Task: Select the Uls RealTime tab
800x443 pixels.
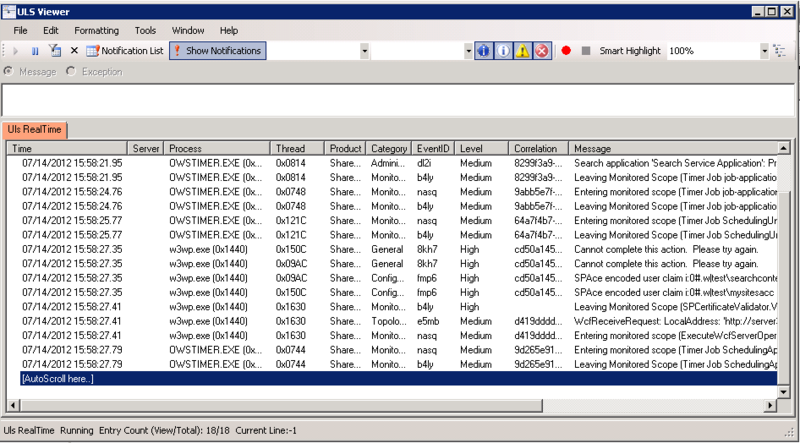Action: tap(36, 129)
